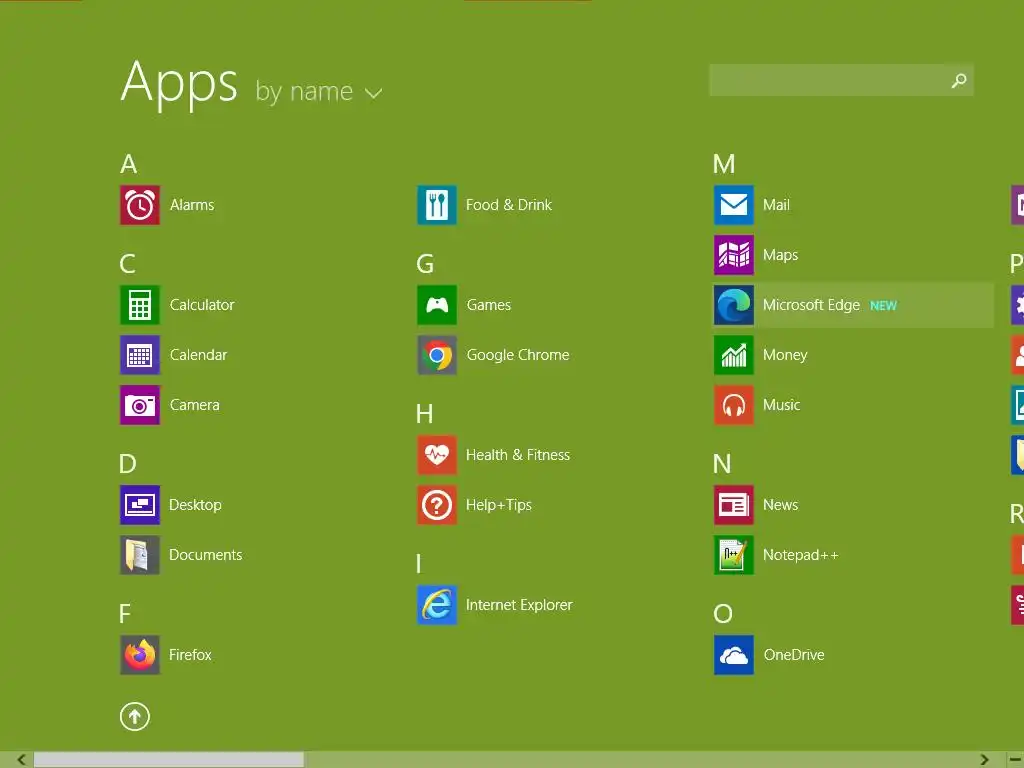Click the 'Notepad++' text label
Image resolution: width=1024 pixels, height=768 pixels.
801,555
